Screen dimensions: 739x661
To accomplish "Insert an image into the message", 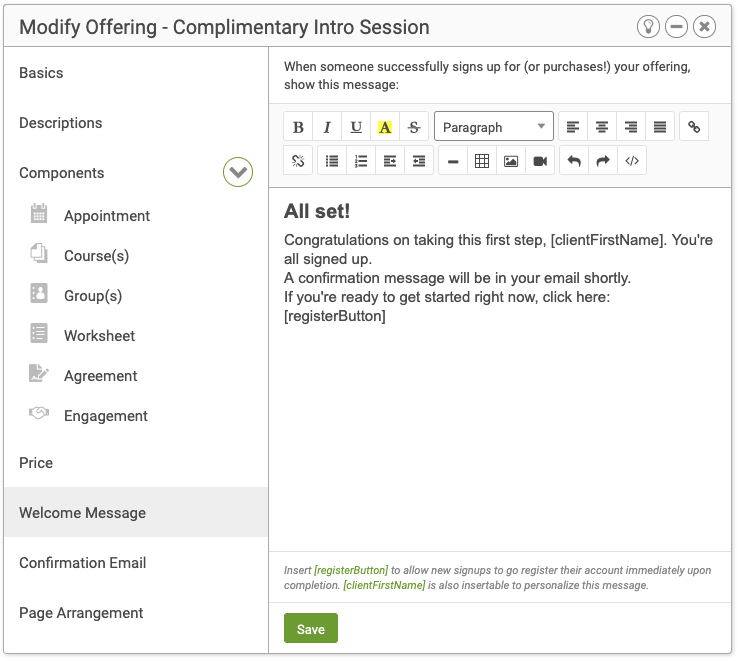I will tap(511, 161).
